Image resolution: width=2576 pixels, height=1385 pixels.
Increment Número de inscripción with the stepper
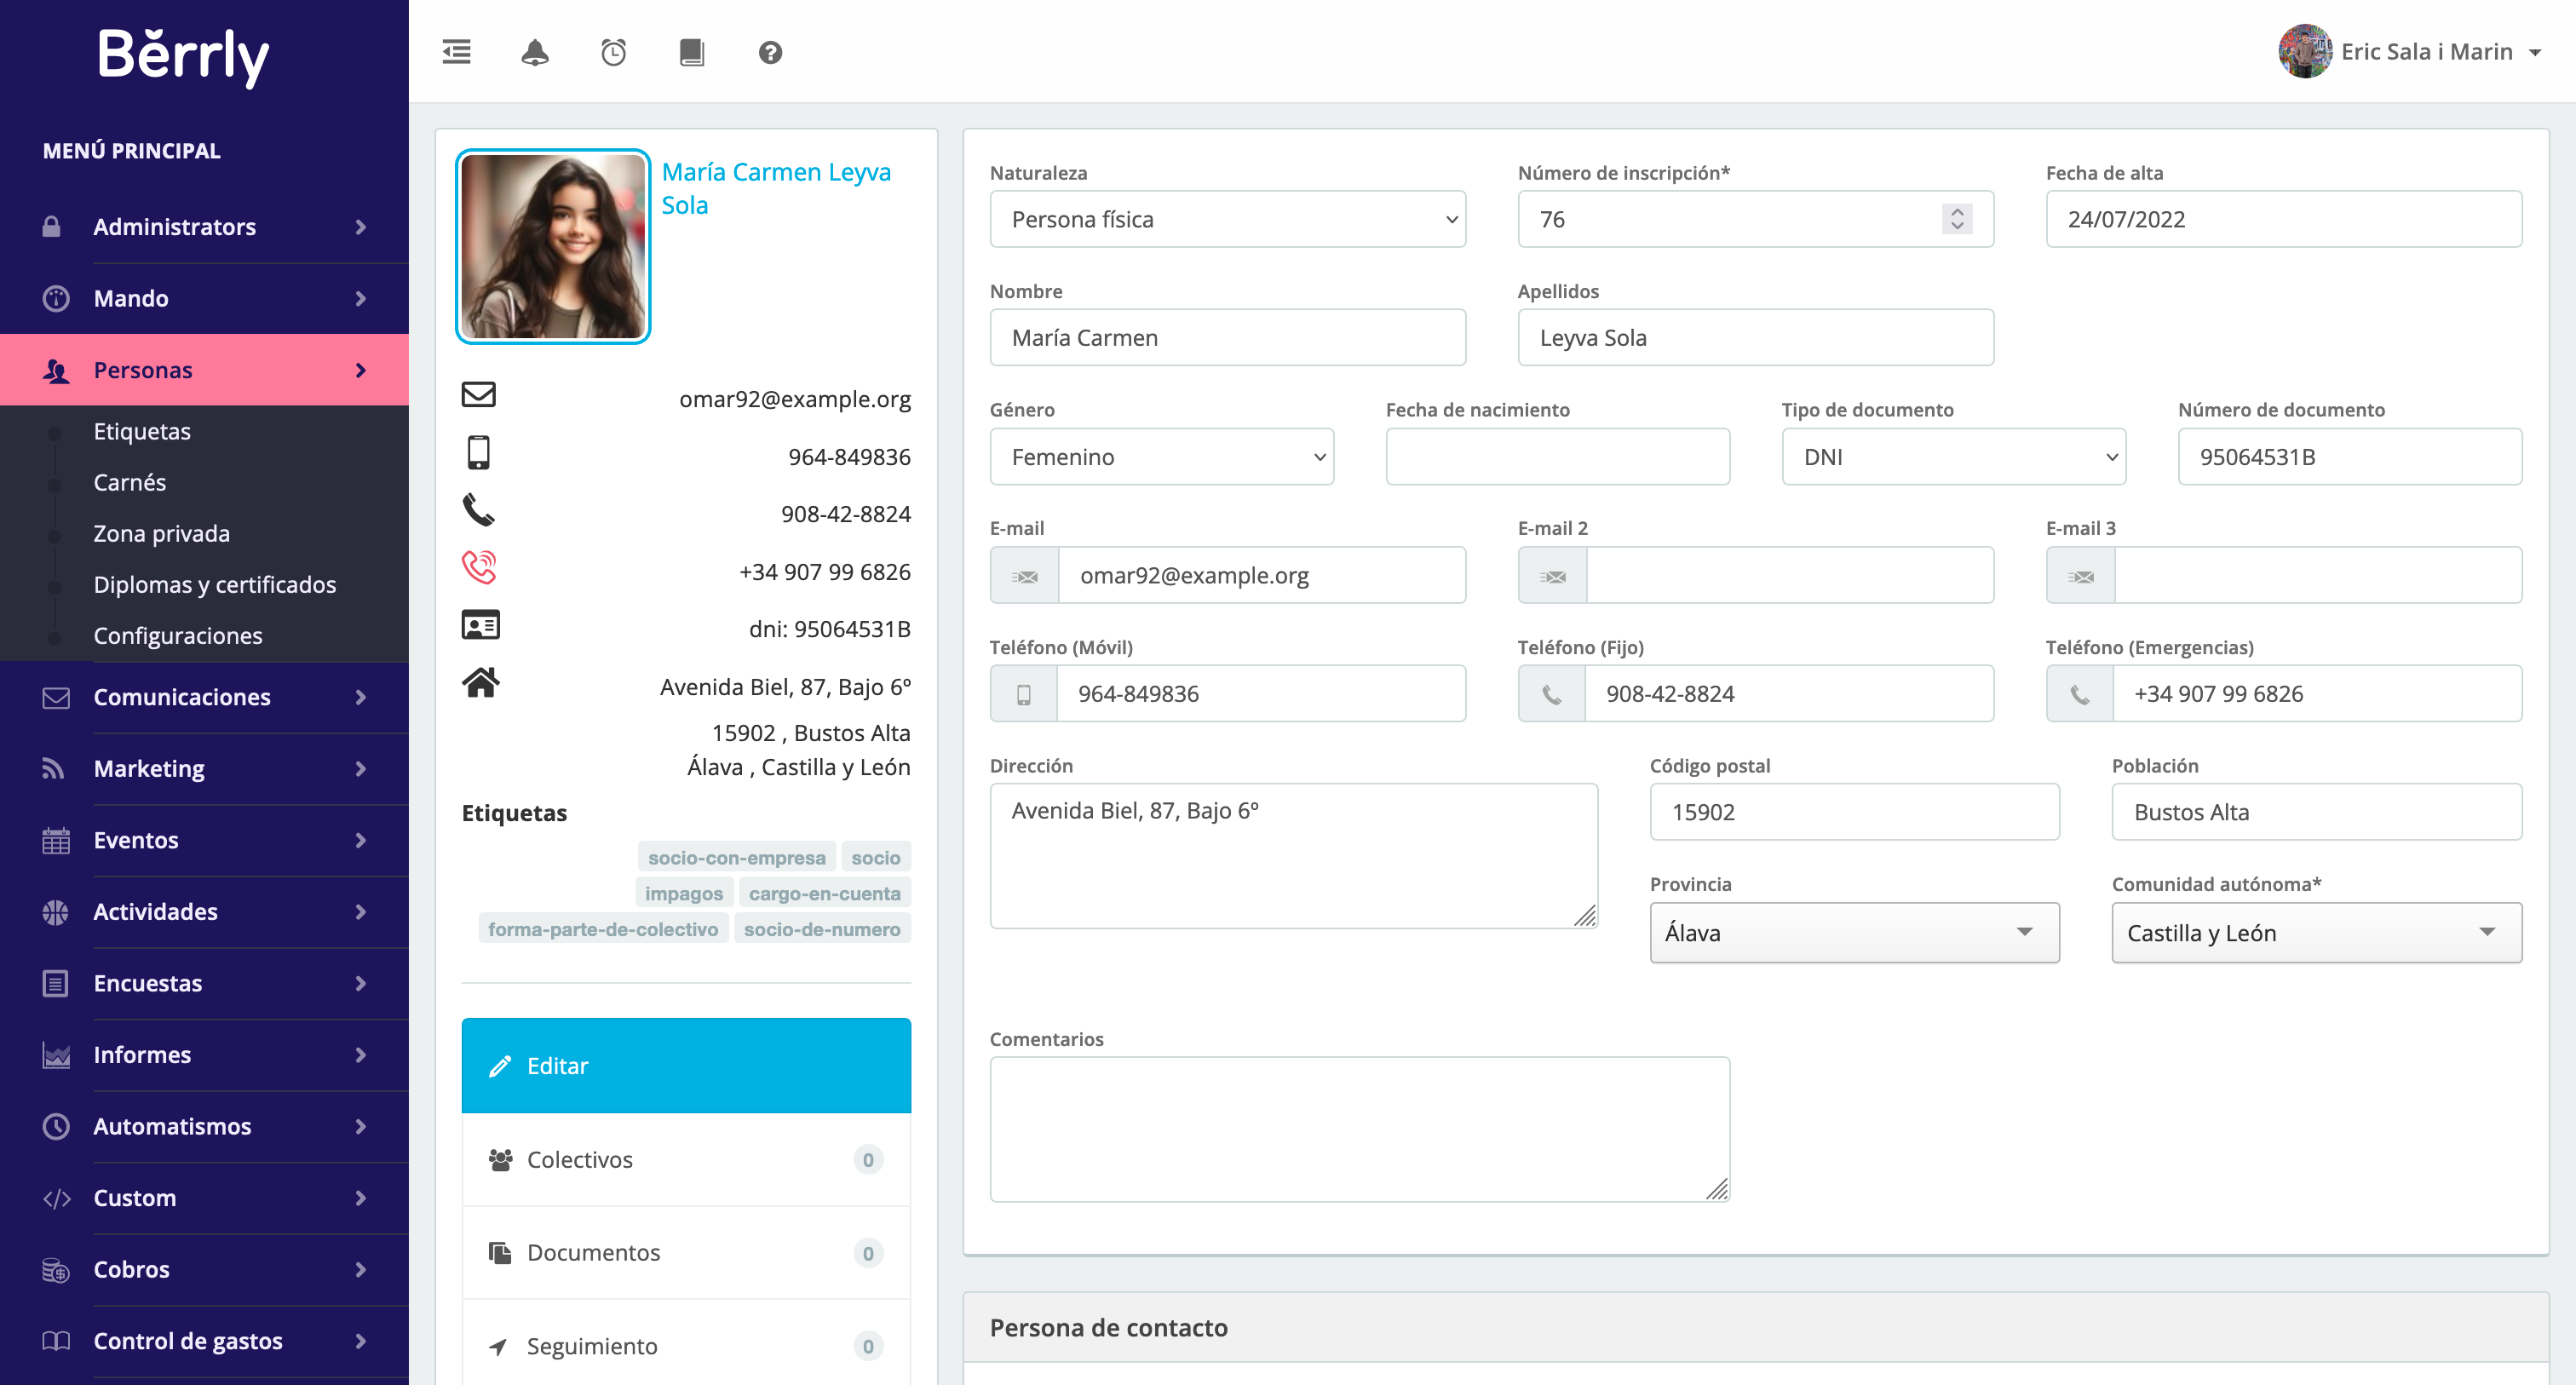(x=1957, y=212)
